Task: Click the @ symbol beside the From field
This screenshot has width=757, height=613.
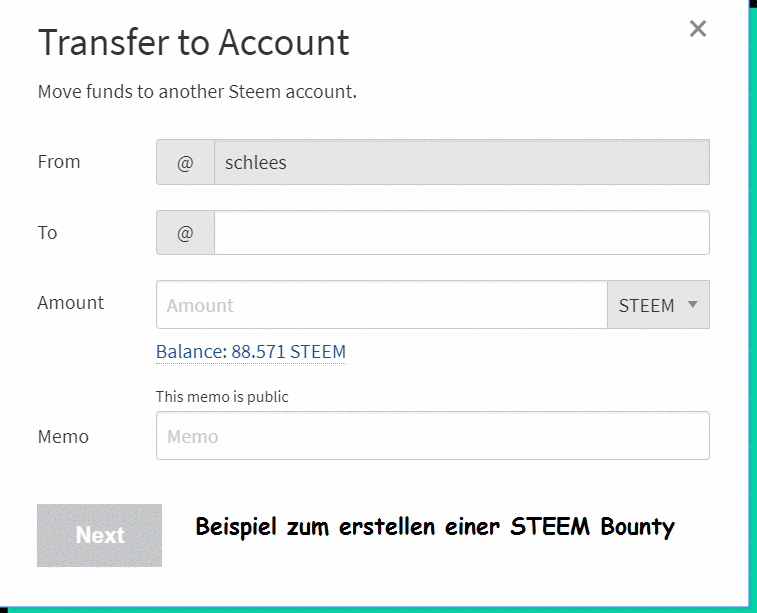Action: click(185, 162)
